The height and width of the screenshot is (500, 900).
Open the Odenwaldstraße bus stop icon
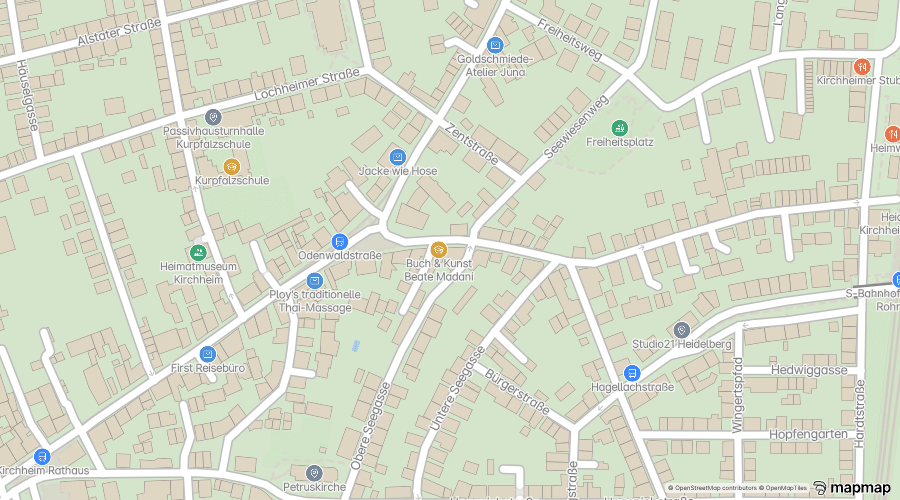click(x=339, y=242)
